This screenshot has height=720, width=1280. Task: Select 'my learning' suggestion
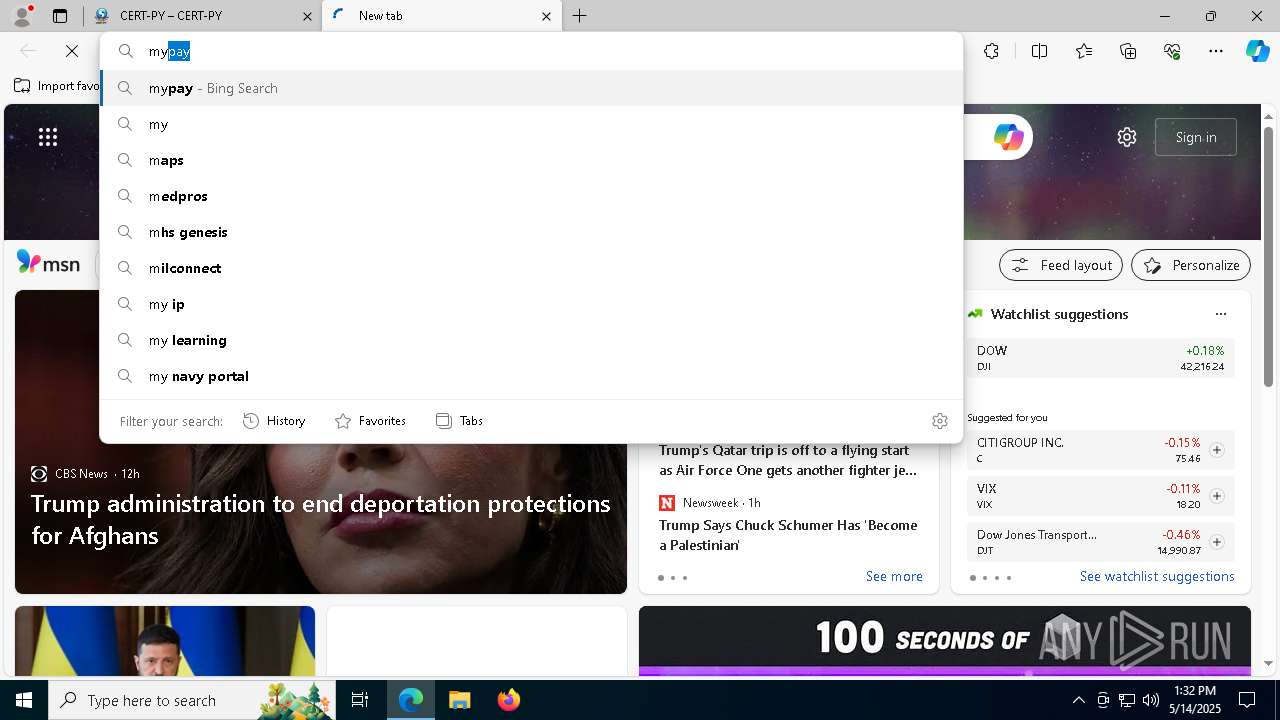tap(531, 340)
